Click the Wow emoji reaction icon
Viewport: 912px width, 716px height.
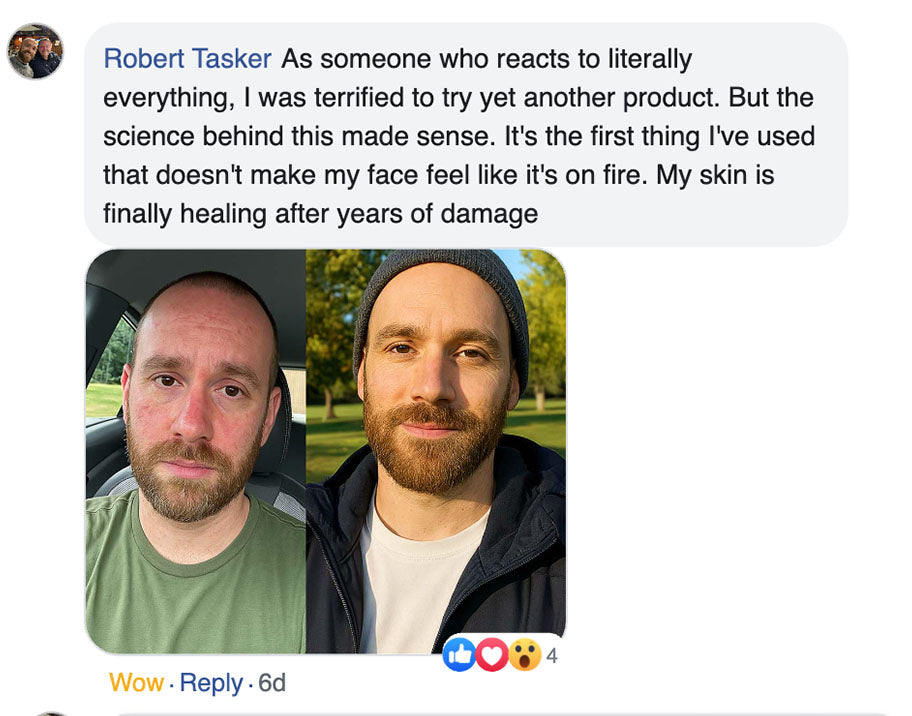click(x=523, y=654)
